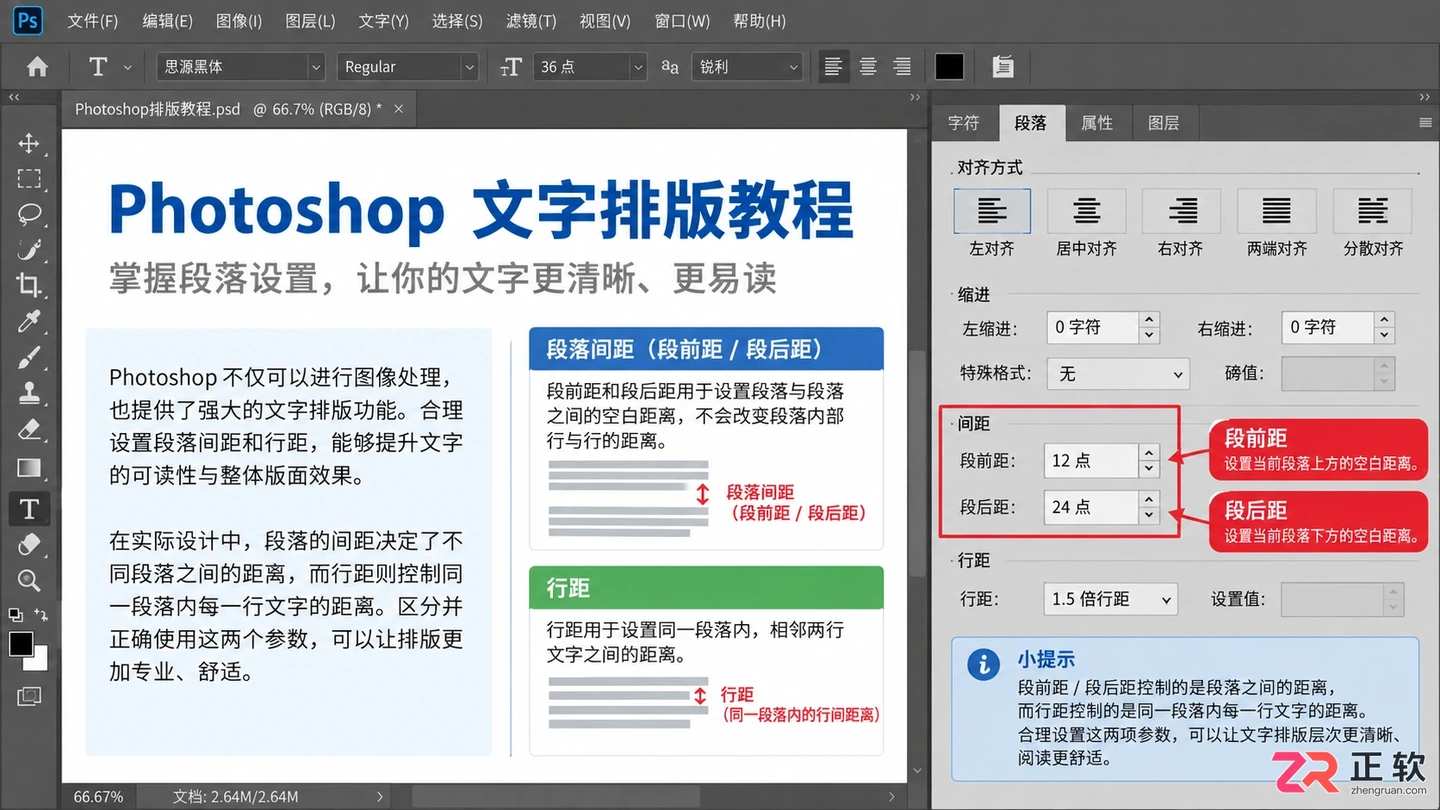Adjust the 段后距 stepper arrows
Viewport: 1440px width, 810px height.
(x=1149, y=507)
